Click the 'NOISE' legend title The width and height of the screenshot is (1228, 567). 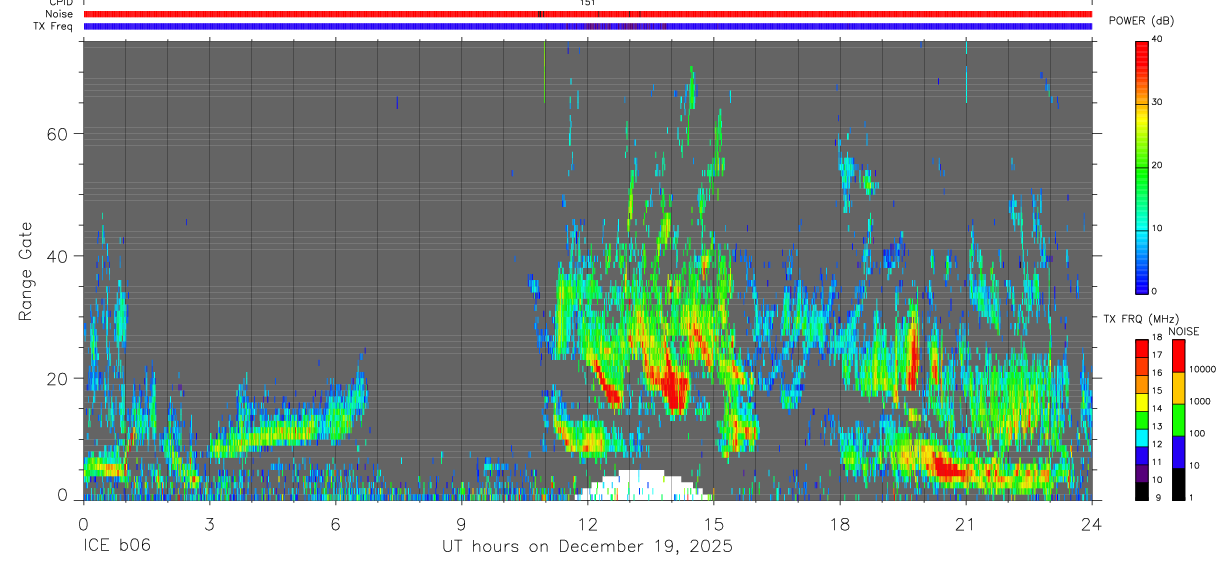click(1182, 332)
